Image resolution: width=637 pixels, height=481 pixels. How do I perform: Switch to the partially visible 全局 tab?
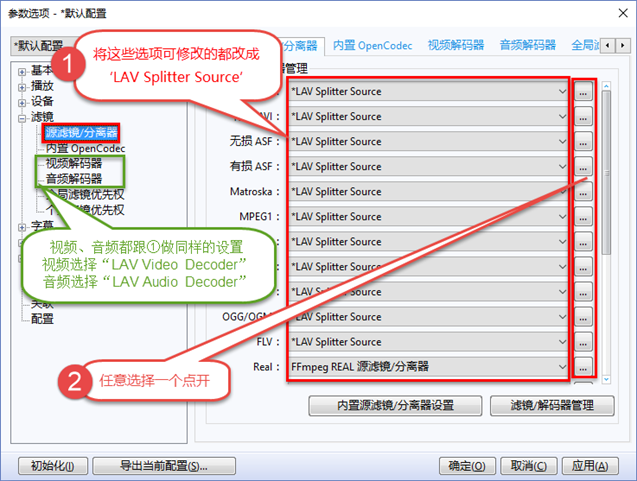coord(584,46)
